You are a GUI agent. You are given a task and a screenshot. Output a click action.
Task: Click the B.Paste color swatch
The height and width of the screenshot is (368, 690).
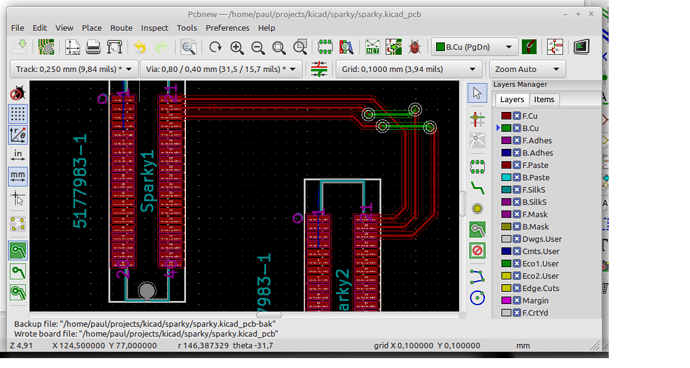pos(506,177)
